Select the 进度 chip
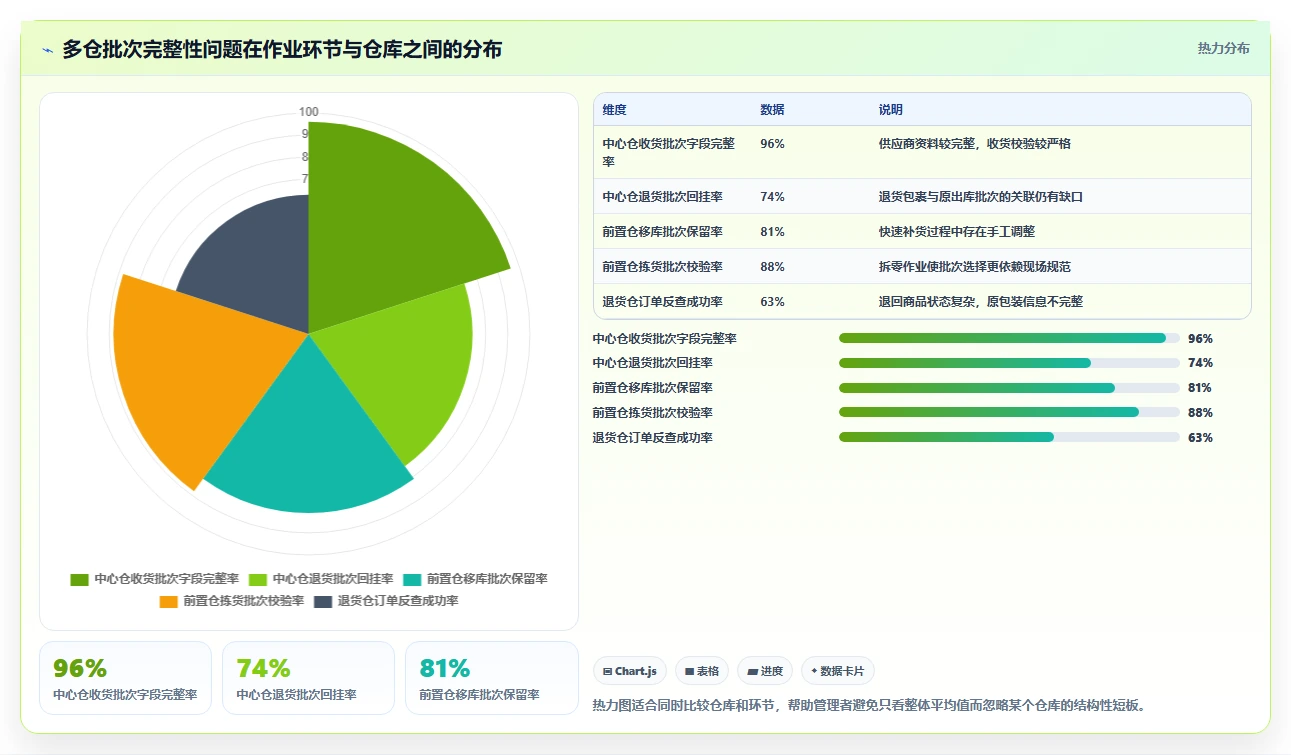 [765, 671]
